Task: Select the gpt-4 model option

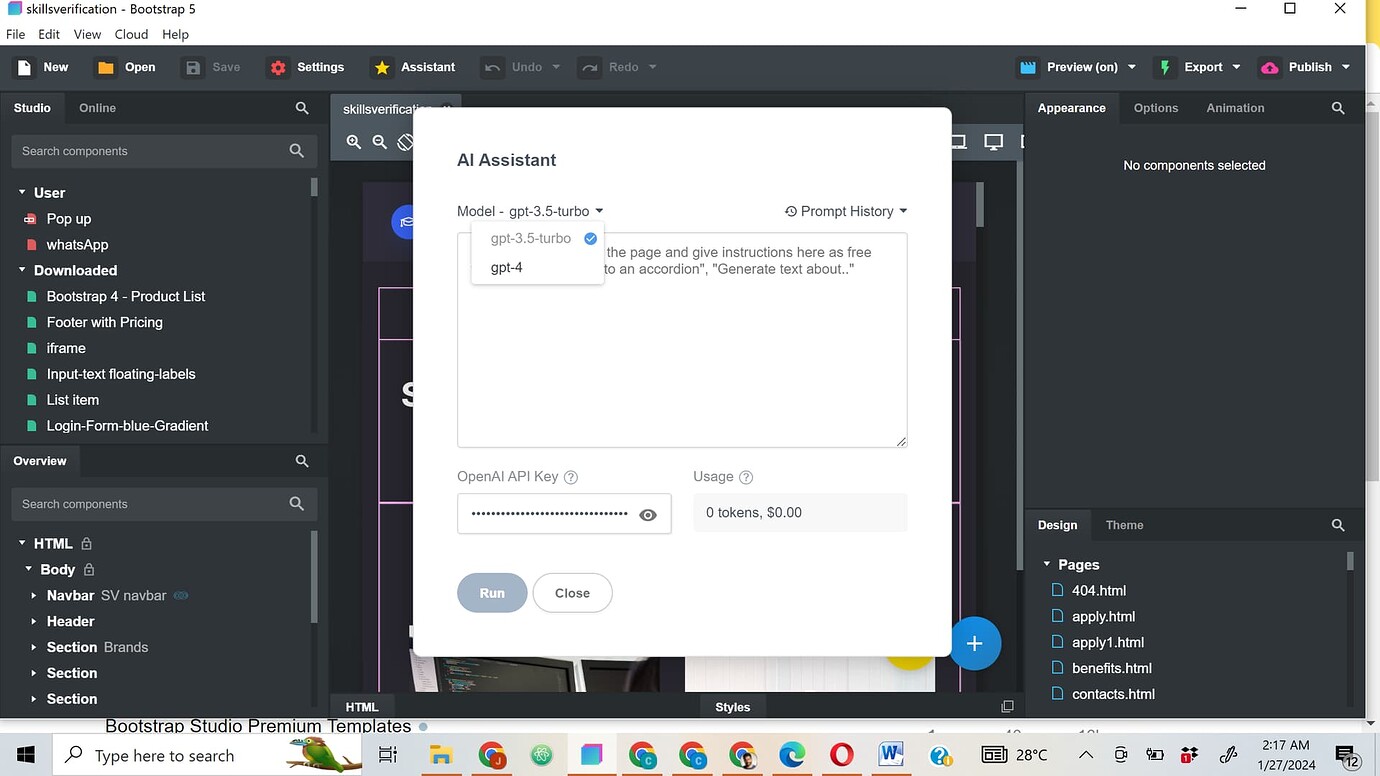Action: tap(506, 267)
